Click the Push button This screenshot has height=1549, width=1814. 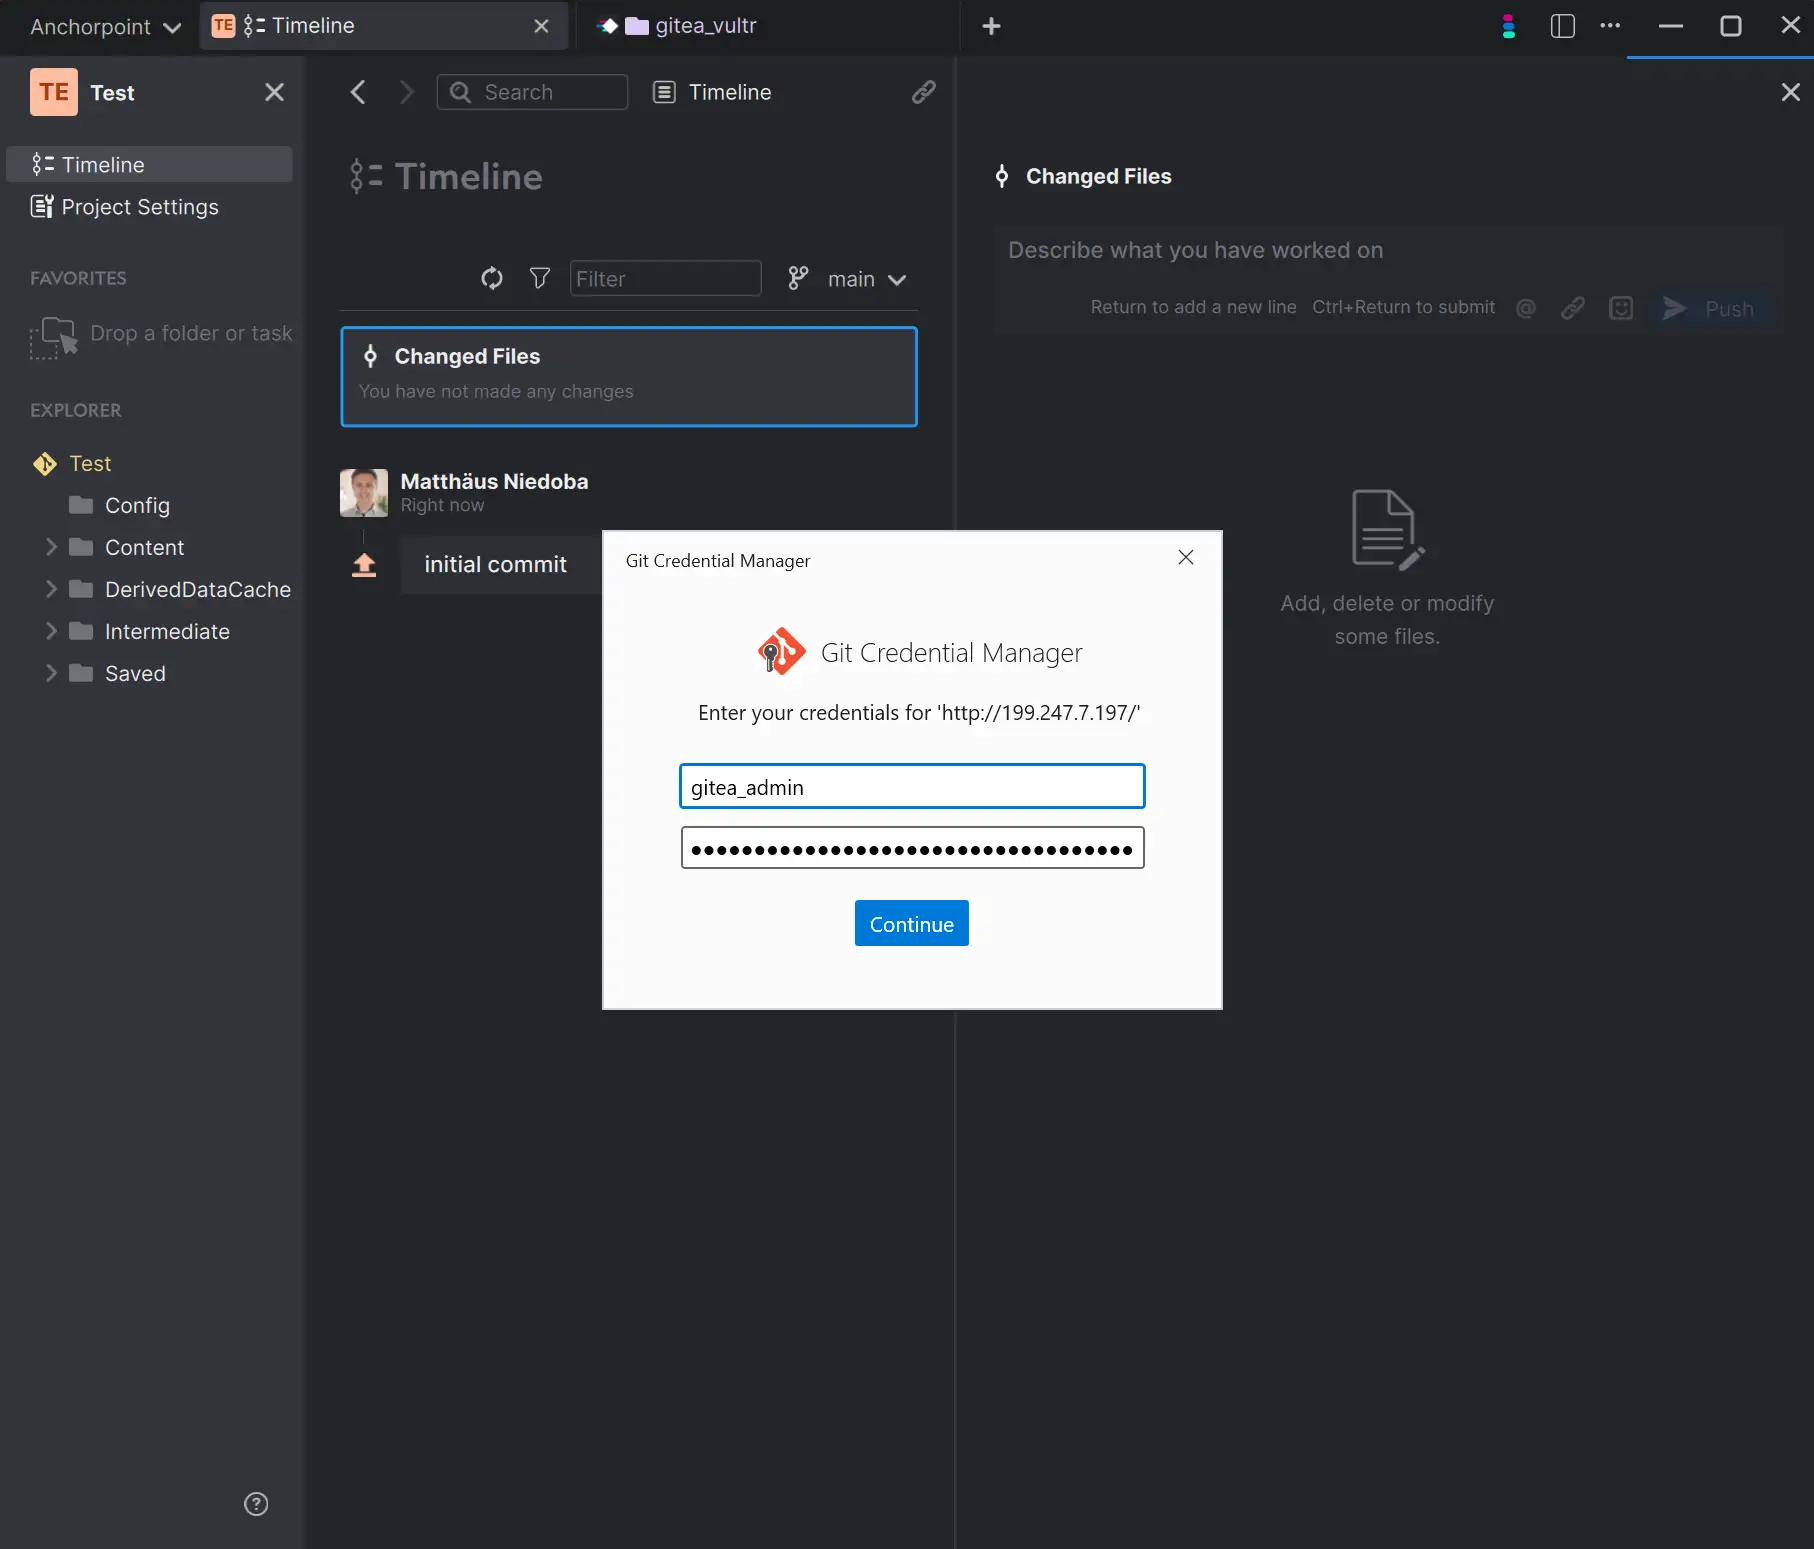(x=1709, y=308)
